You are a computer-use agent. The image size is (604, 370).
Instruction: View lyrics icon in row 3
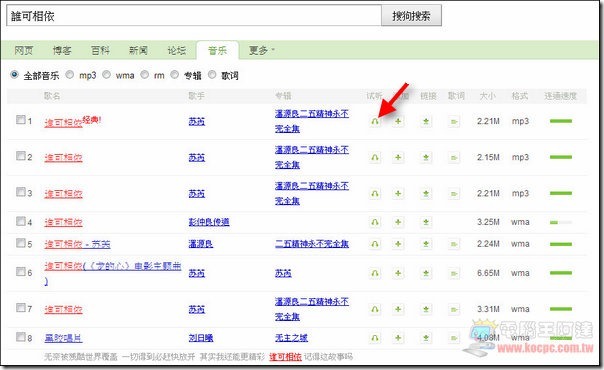pyautogui.click(x=454, y=194)
